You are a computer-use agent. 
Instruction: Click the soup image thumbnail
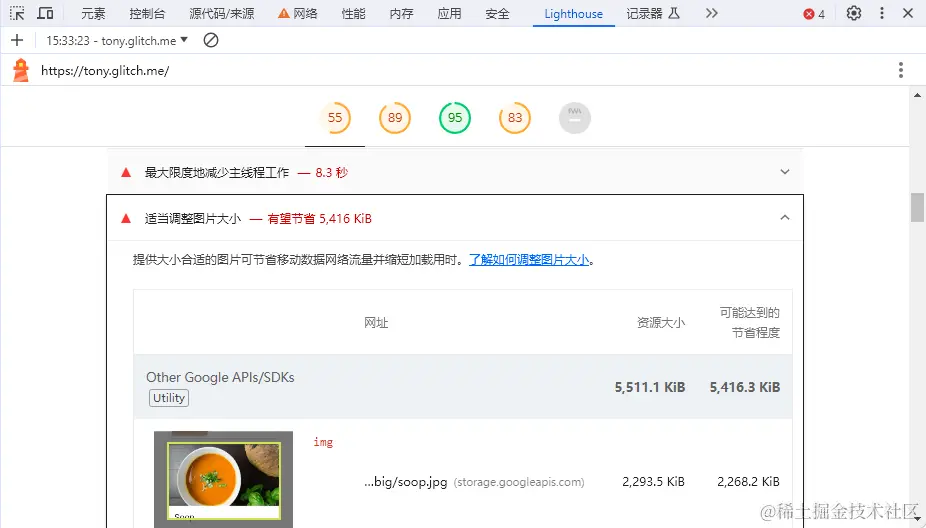click(x=223, y=479)
